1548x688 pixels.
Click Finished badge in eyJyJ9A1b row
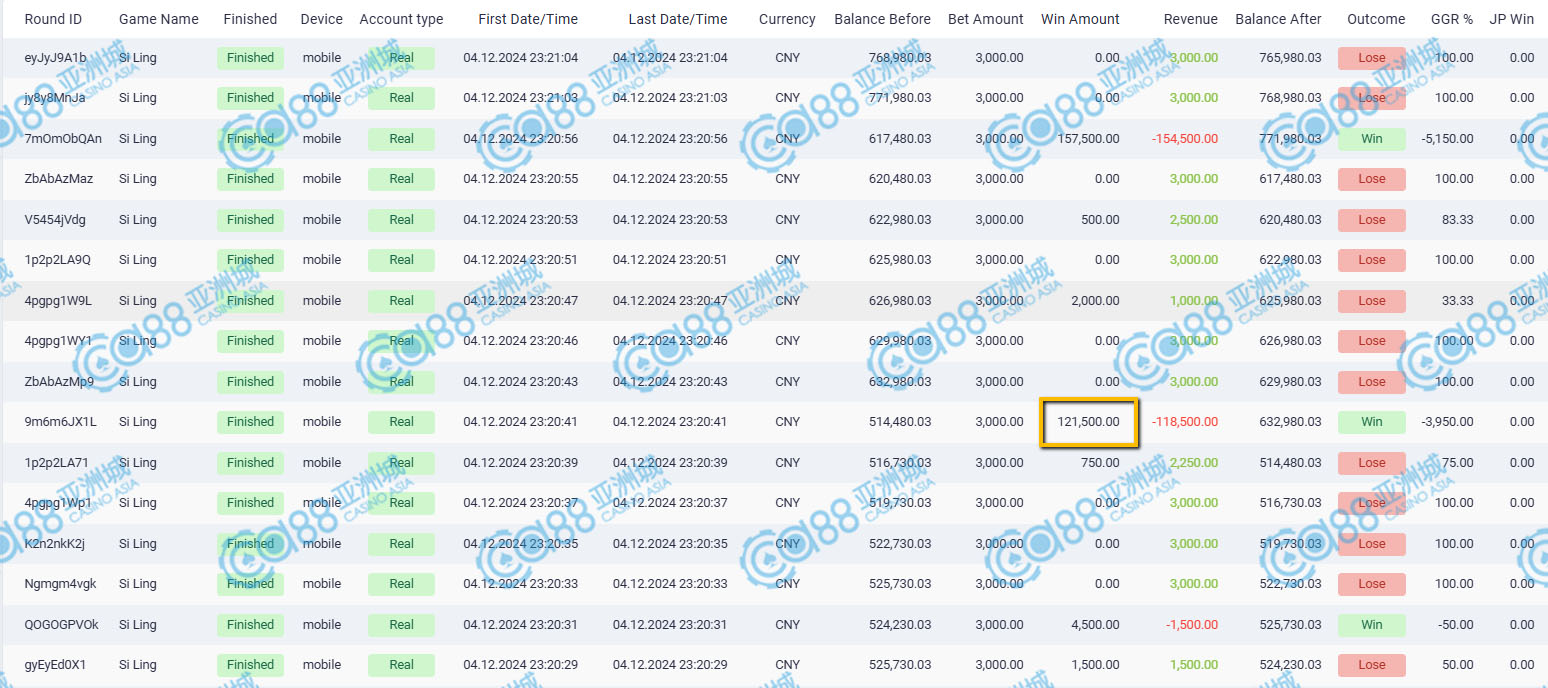coord(250,58)
